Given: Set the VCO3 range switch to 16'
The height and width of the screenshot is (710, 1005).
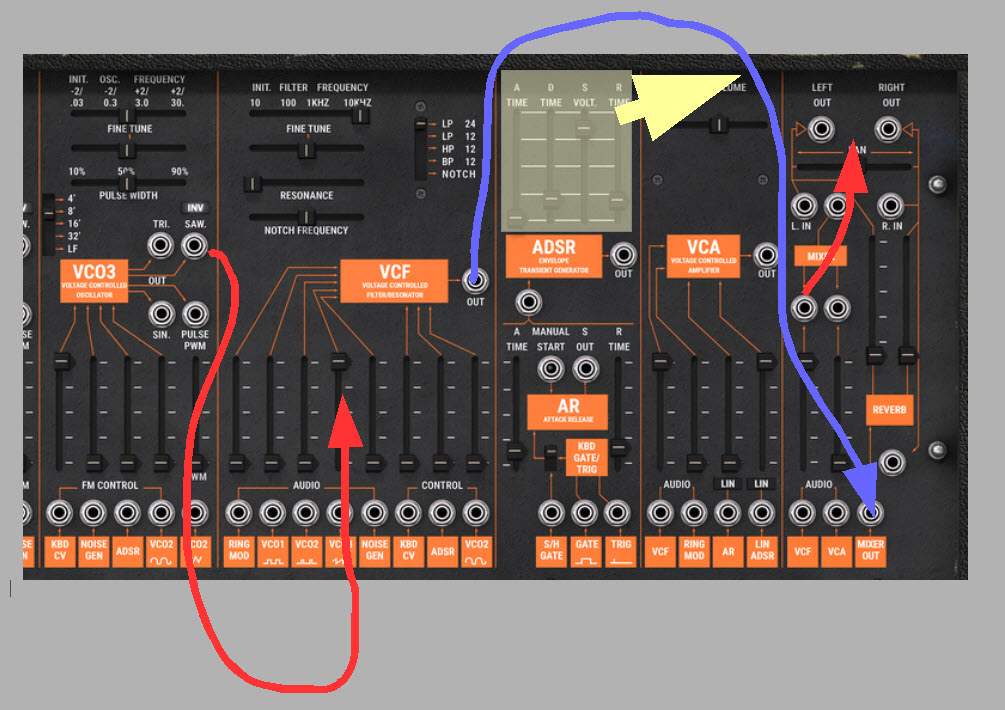Looking at the screenshot, I should coord(74,224).
